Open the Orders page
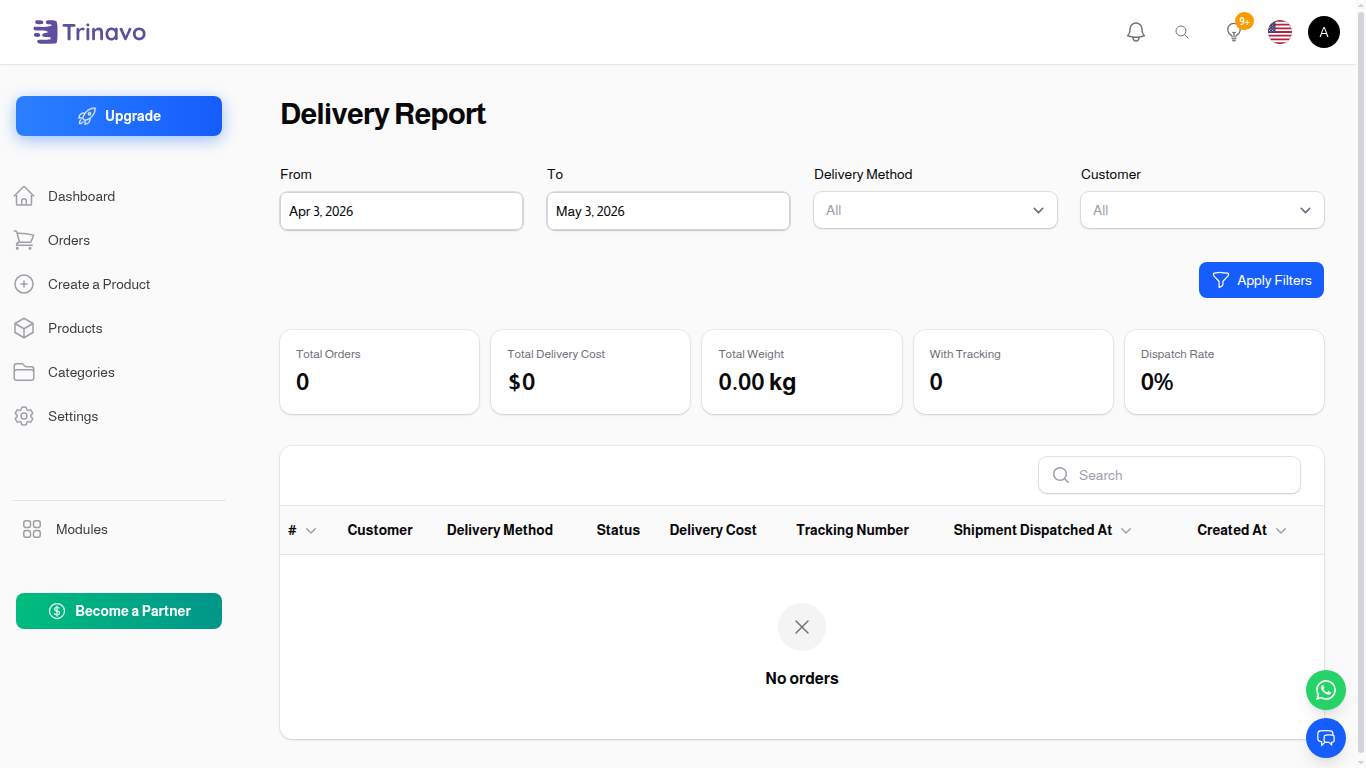1366x768 pixels. (69, 240)
